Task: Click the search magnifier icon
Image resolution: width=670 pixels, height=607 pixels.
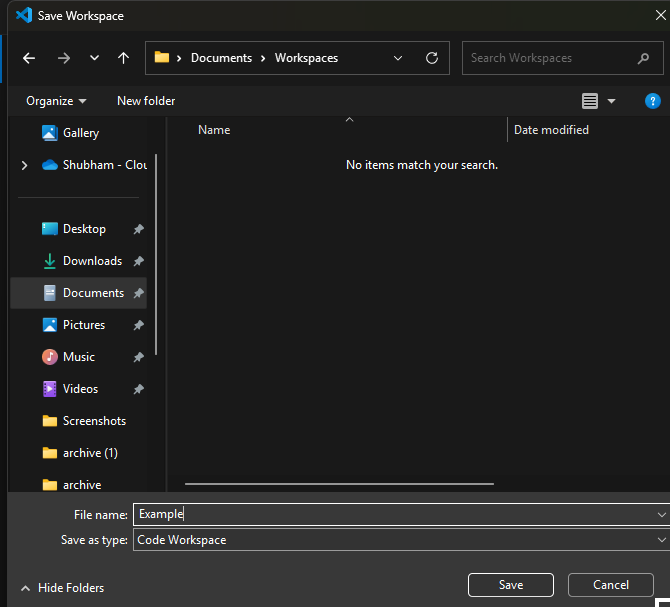Action: [643, 58]
